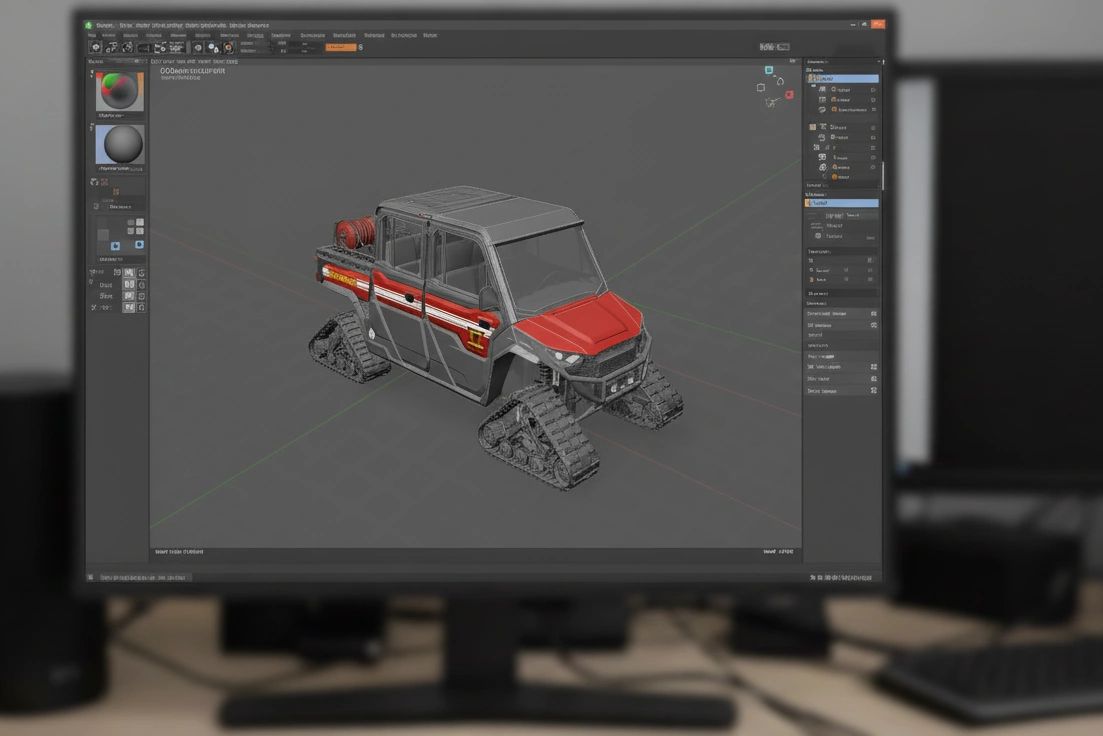
Task: Select the red square on the viewport gizmo
Action: (789, 94)
